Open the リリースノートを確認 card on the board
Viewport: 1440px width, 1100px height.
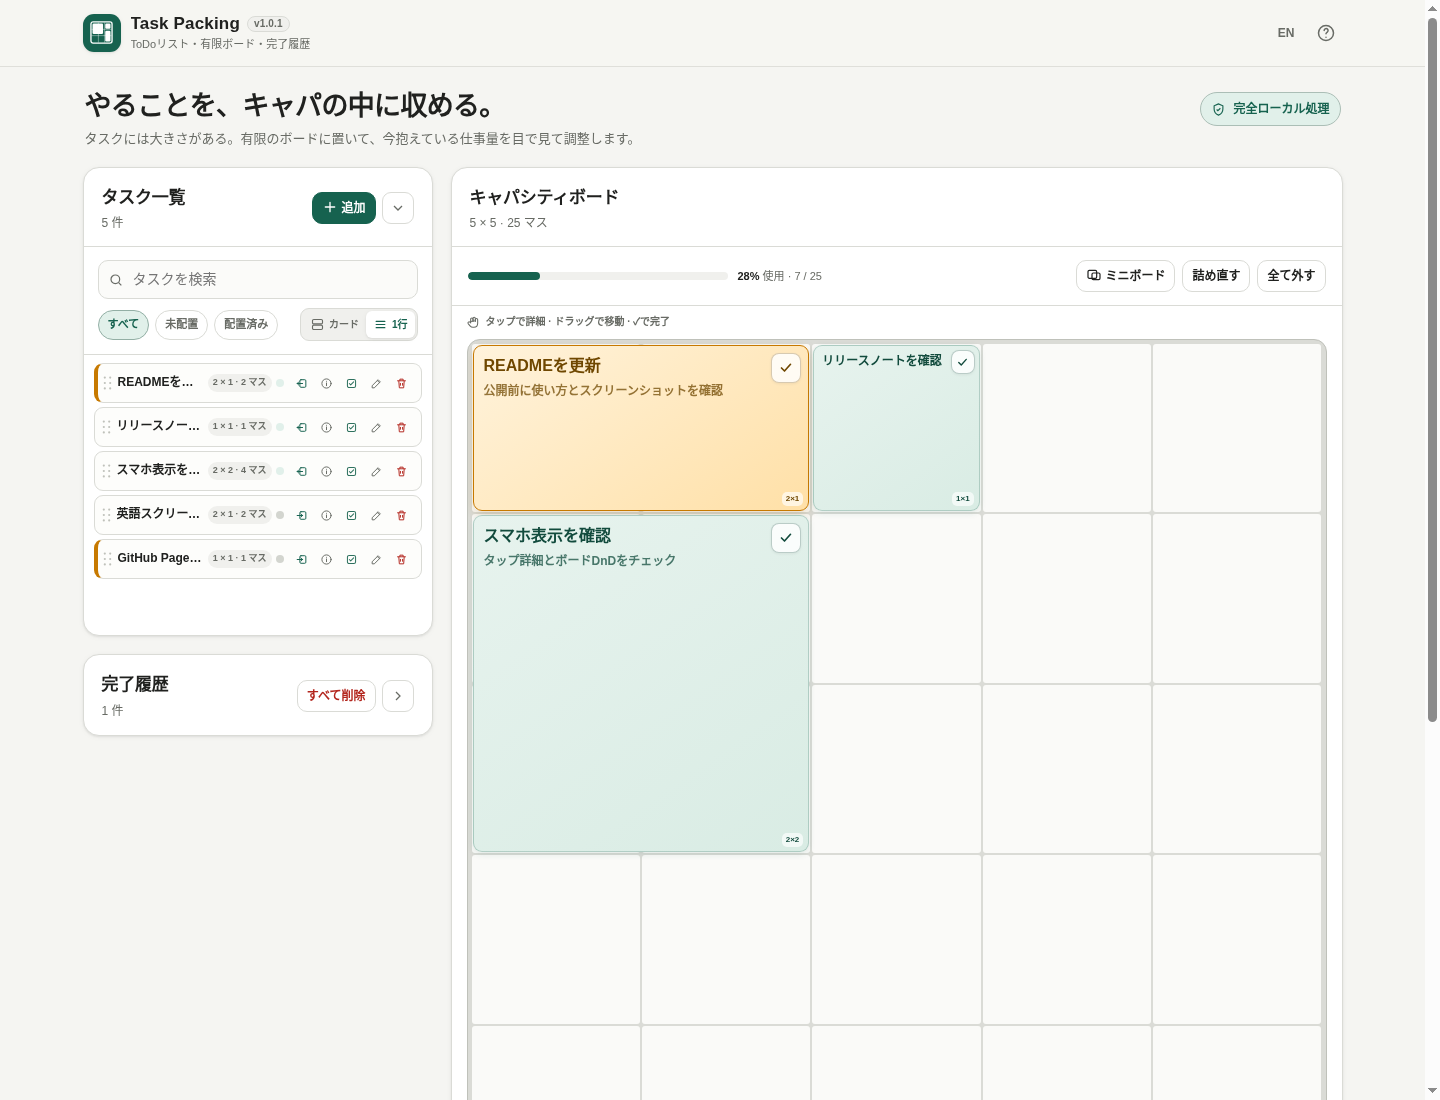click(x=896, y=428)
